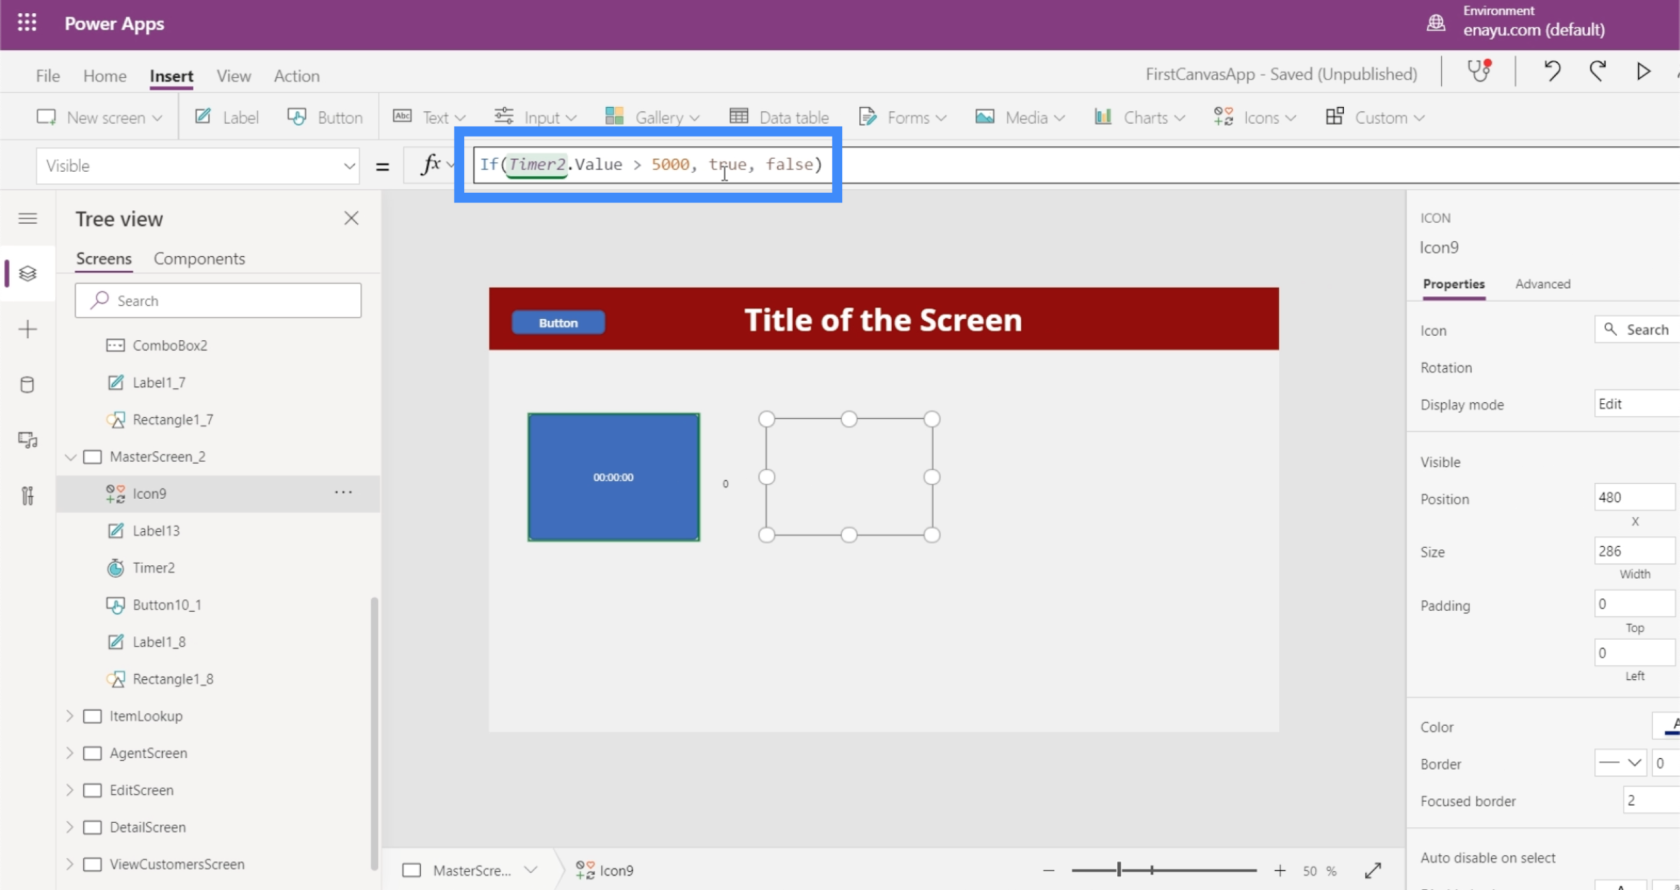This screenshot has height=890, width=1680.
Task: Expand the DetailScreen node
Action: pos(70,827)
